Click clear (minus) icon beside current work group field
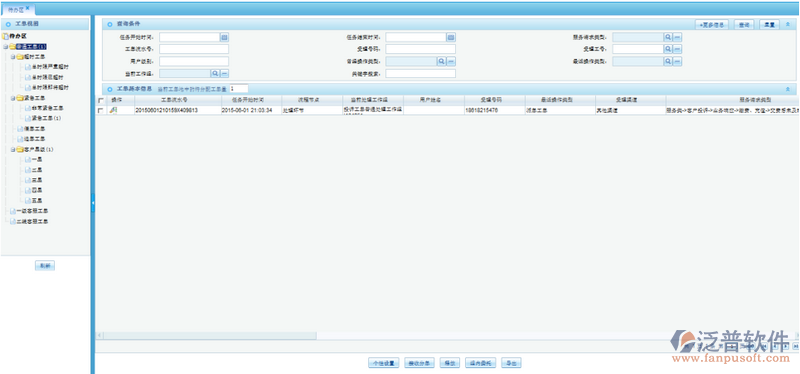The image size is (800, 374). [x=224, y=73]
